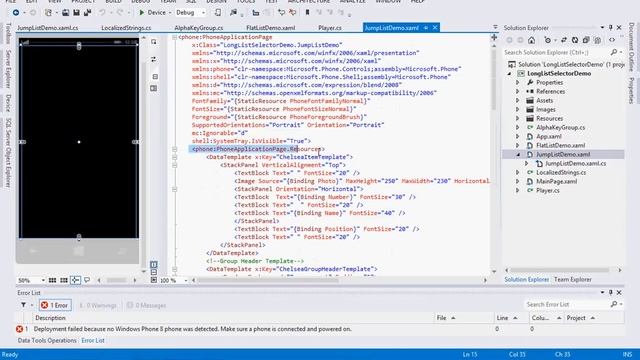Toggle the 0 Messages filter button
Image resolution: width=640 pixels, height=360 pixels.
(x=147, y=305)
